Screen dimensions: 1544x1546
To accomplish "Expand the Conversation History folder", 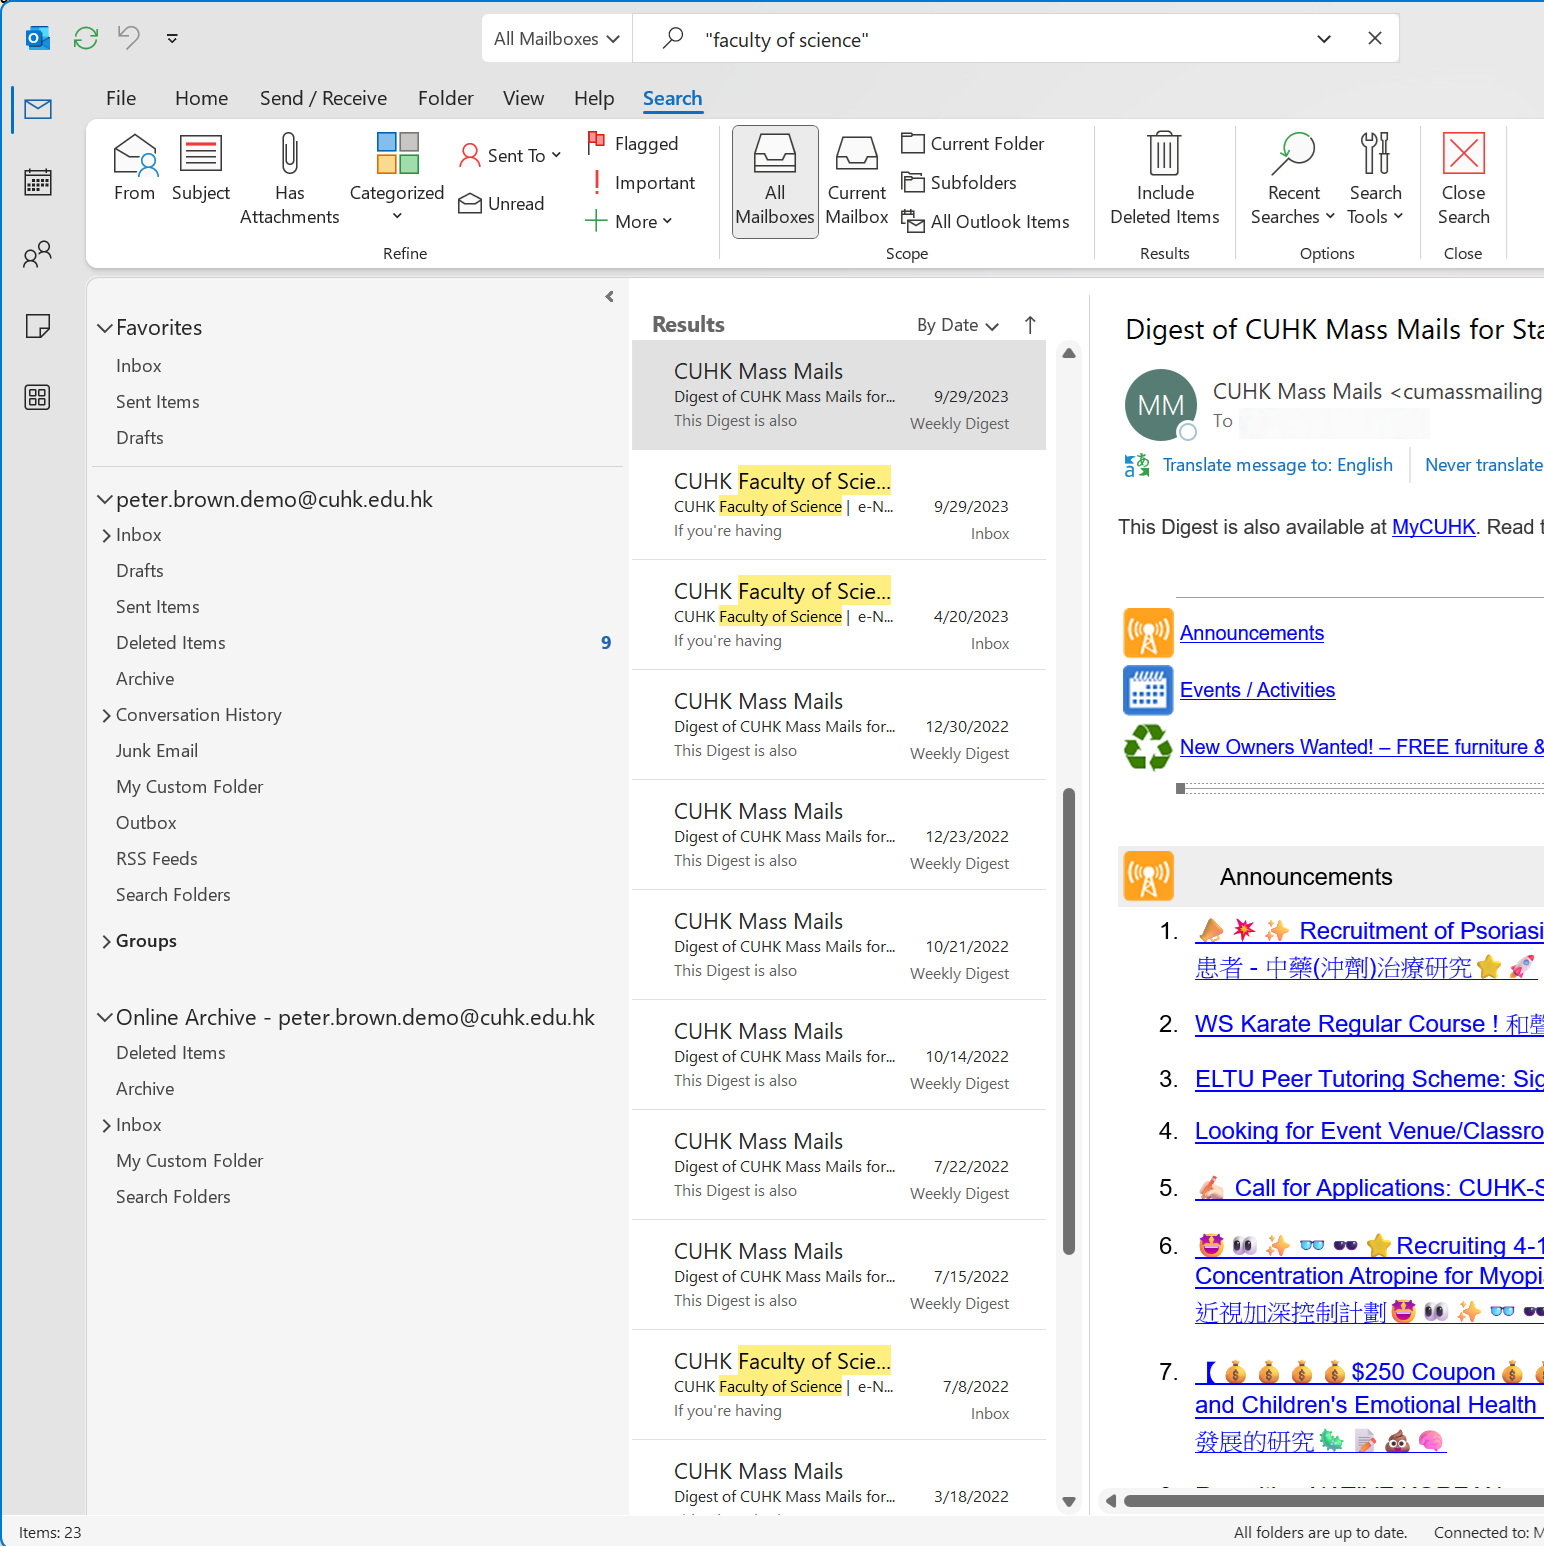I will pyautogui.click(x=107, y=715).
